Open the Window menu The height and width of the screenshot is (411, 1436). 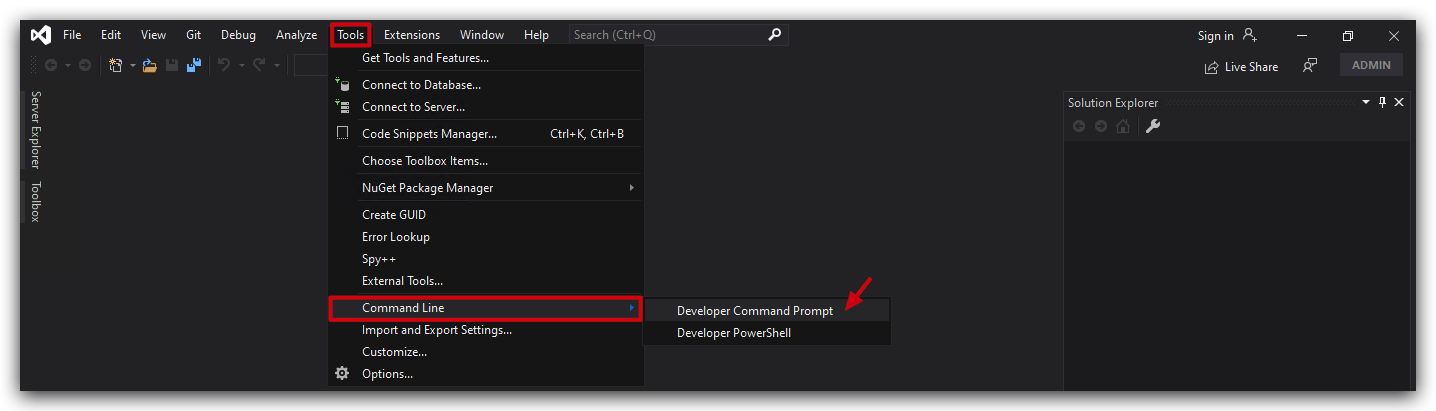coord(482,35)
